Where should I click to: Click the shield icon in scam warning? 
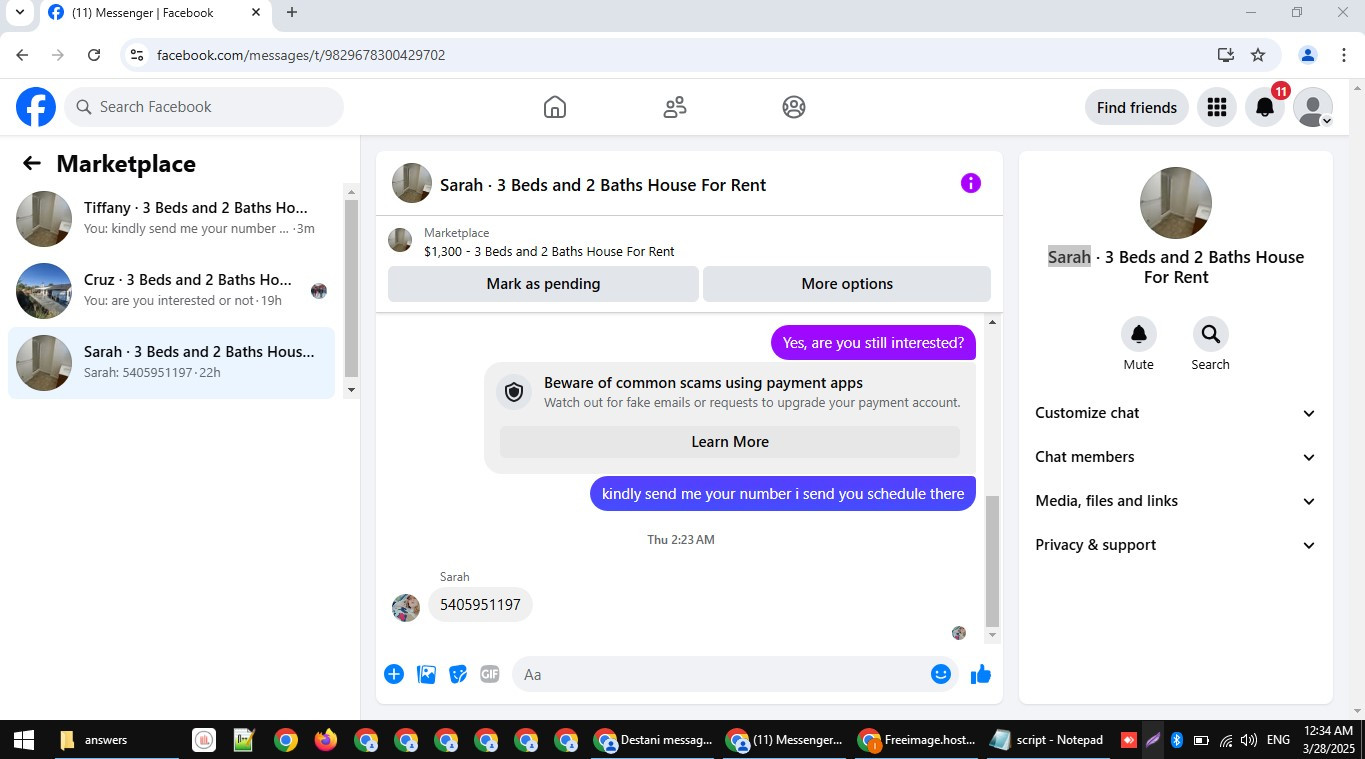[514, 392]
